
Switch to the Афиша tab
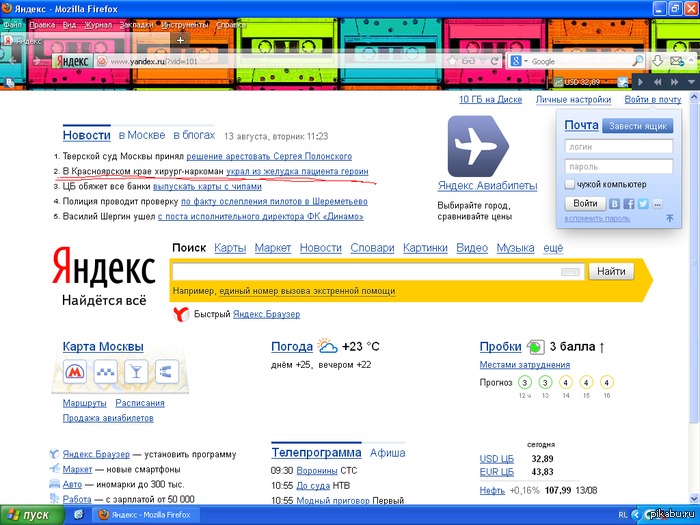[x=388, y=453]
